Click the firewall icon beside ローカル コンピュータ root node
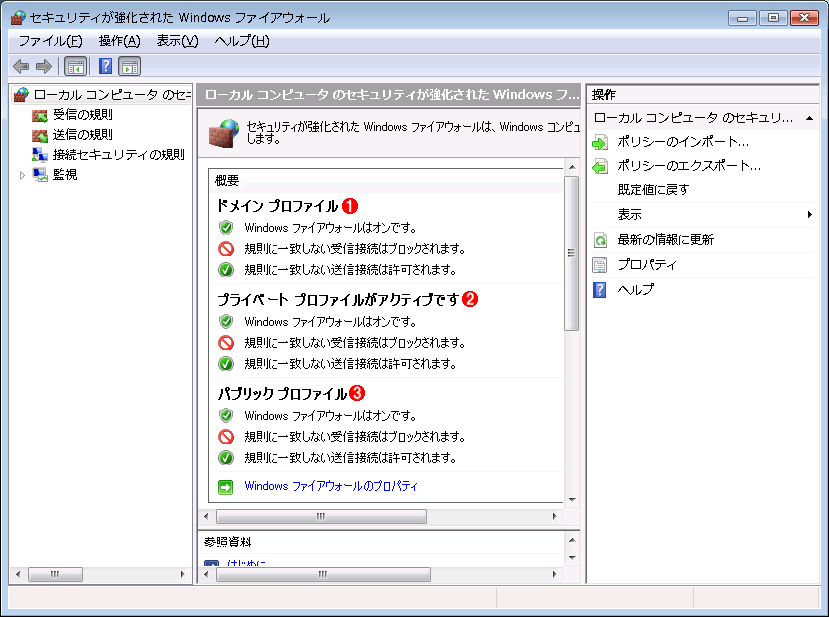The height and width of the screenshot is (617, 829). coord(21,95)
